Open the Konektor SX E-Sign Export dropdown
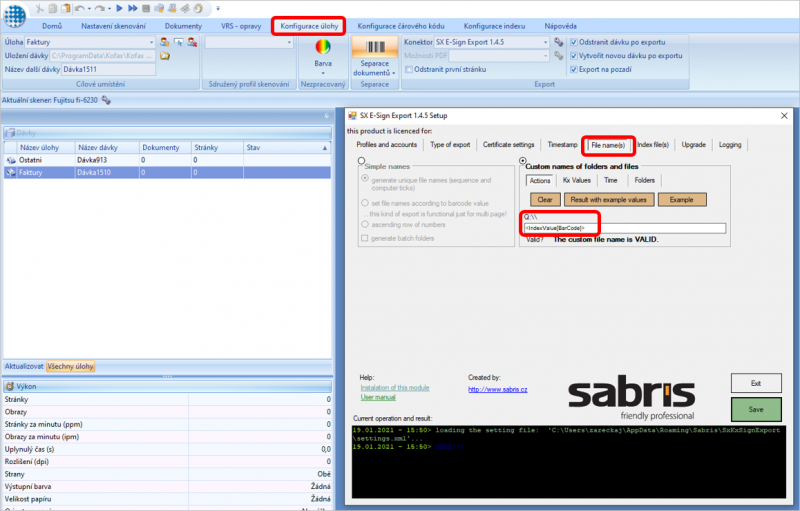Screen dimensions: 800x511 [x=545, y=42]
